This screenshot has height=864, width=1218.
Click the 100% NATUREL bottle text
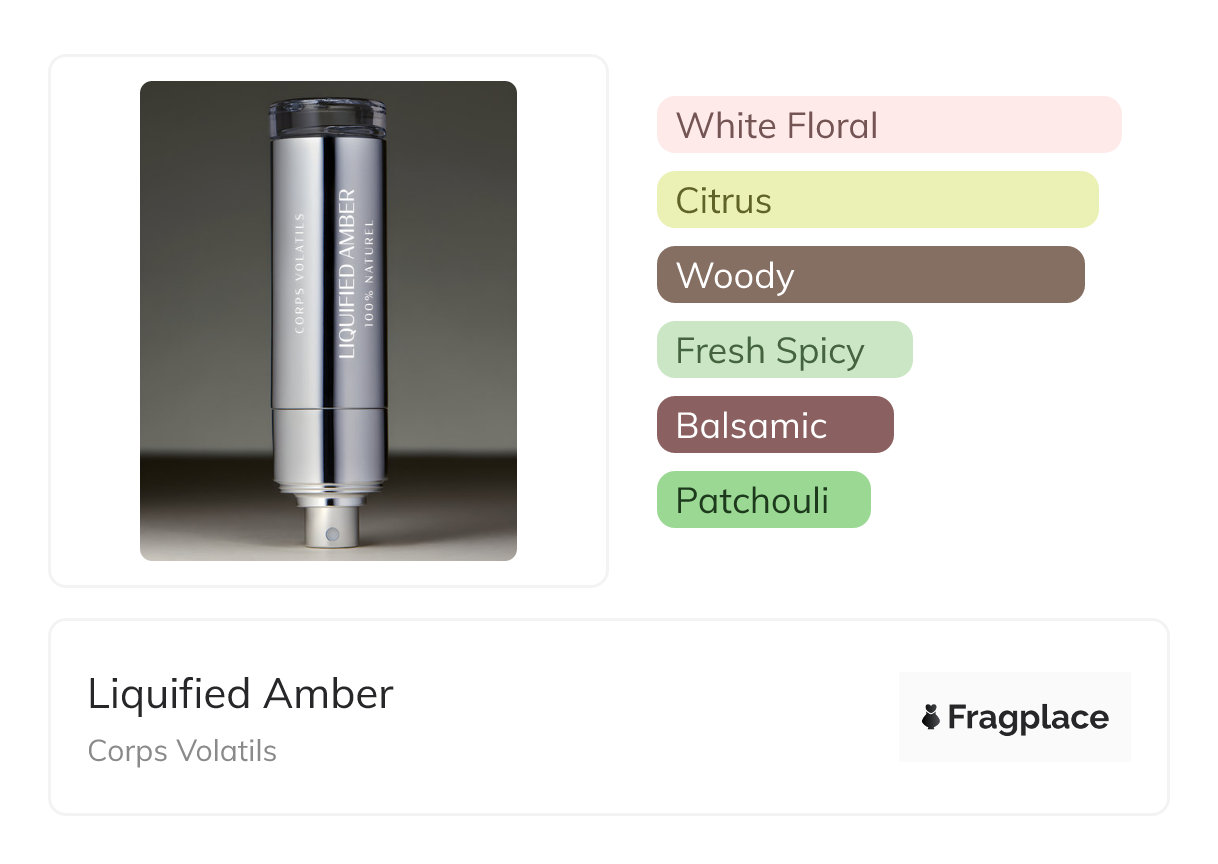[x=369, y=273]
